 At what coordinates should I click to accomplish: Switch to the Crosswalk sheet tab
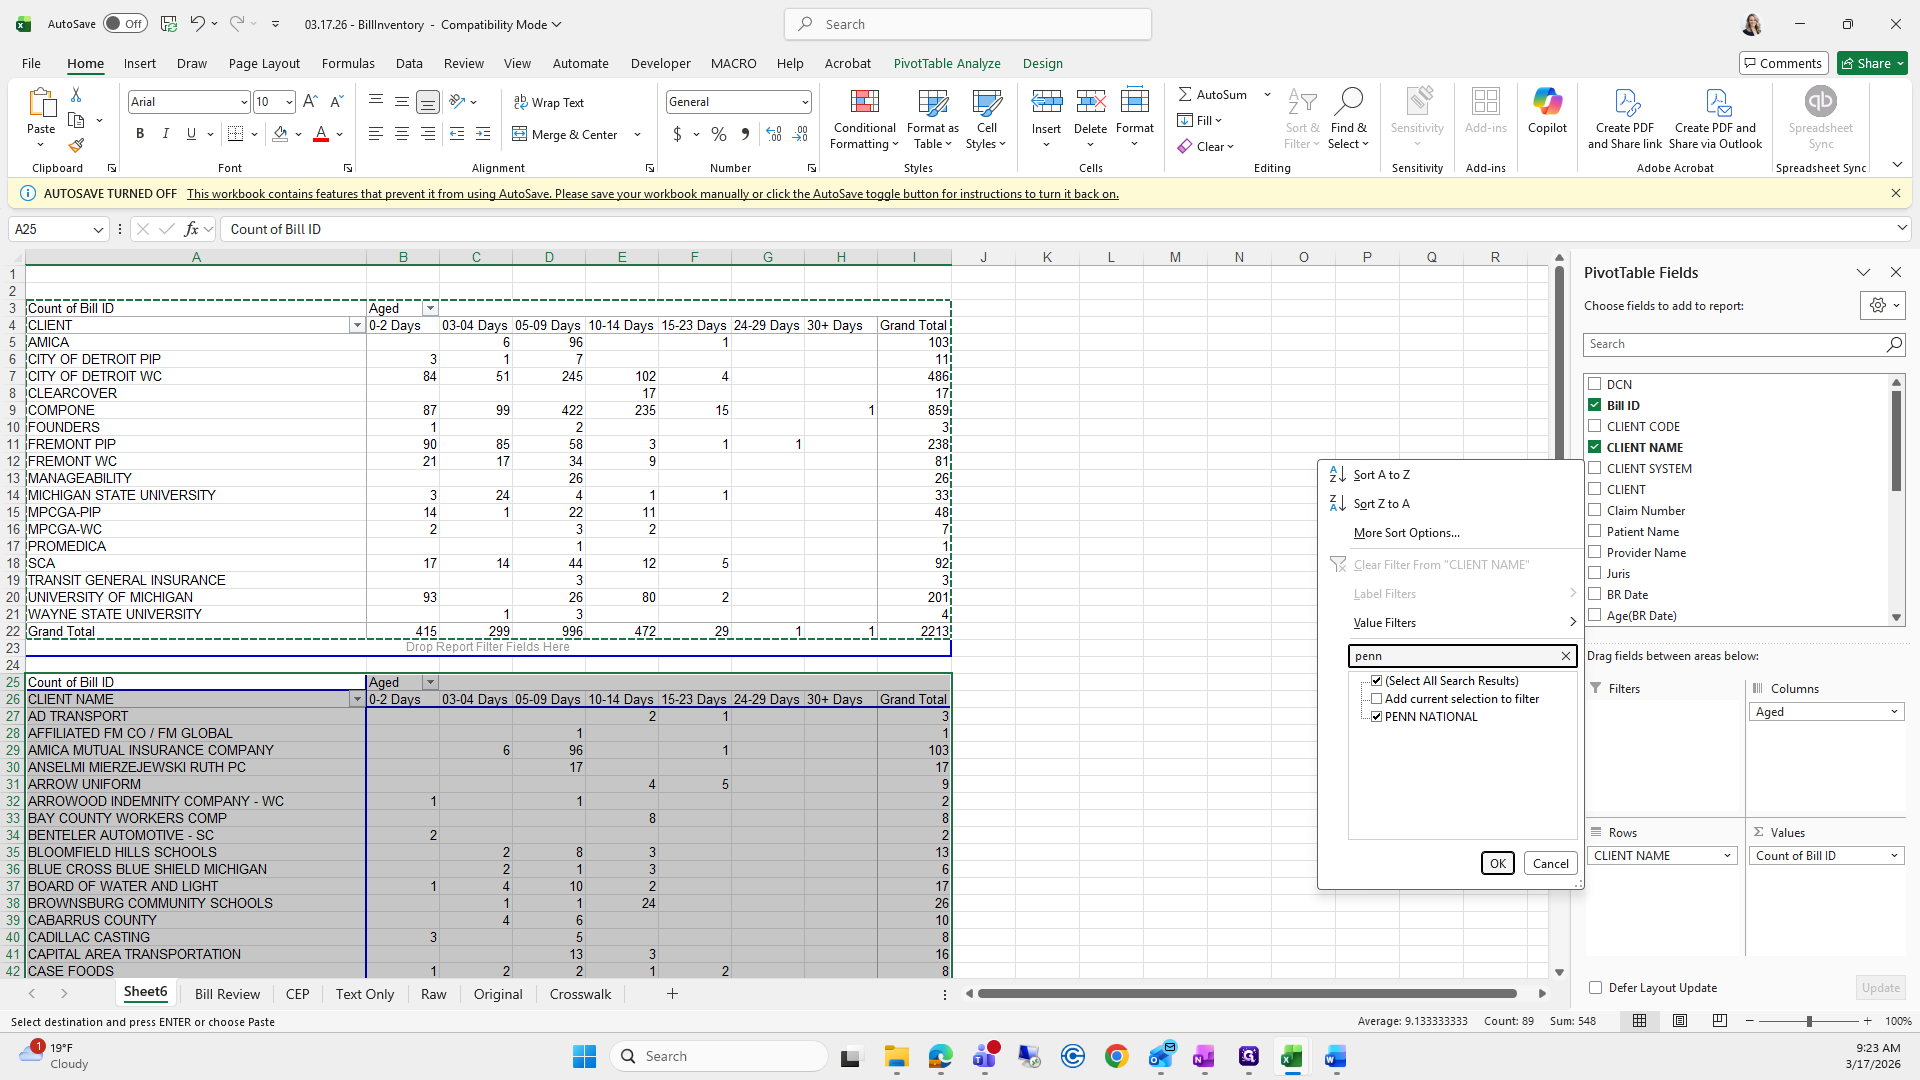[580, 994]
